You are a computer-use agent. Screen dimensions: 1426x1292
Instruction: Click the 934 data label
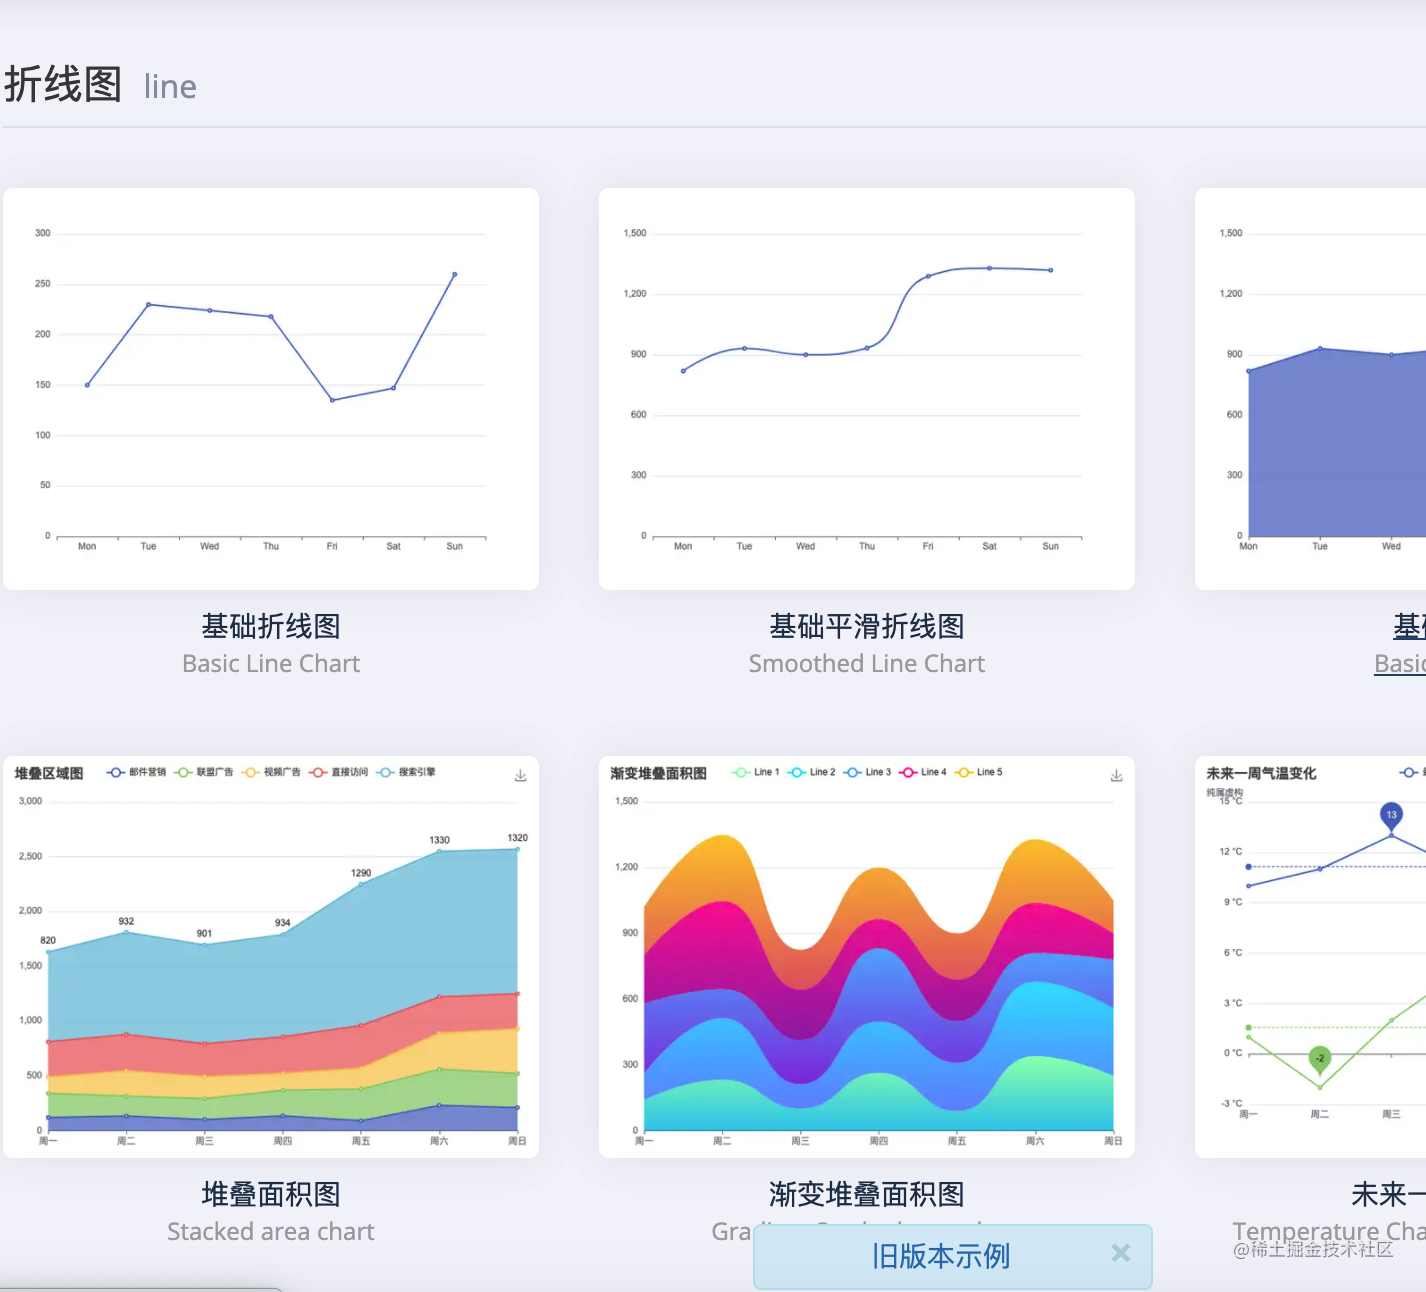click(283, 923)
